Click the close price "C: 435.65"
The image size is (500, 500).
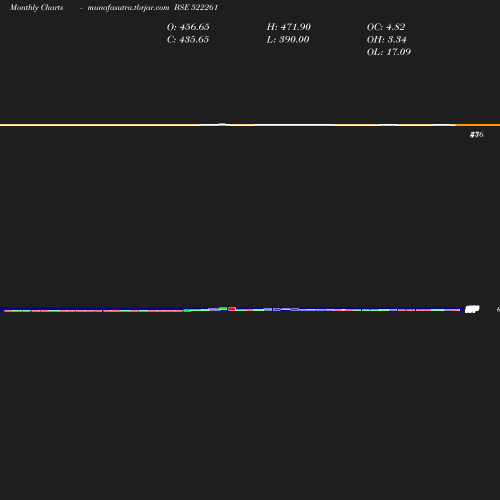pyautogui.click(x=188, y=39)
